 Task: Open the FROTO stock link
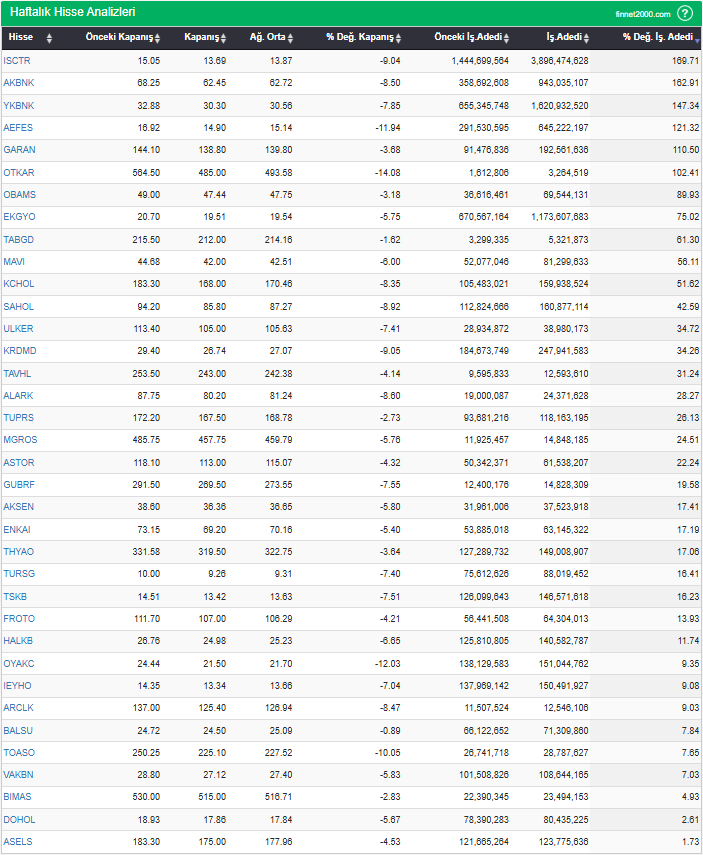pyautogui.click(x=19, y=619)
